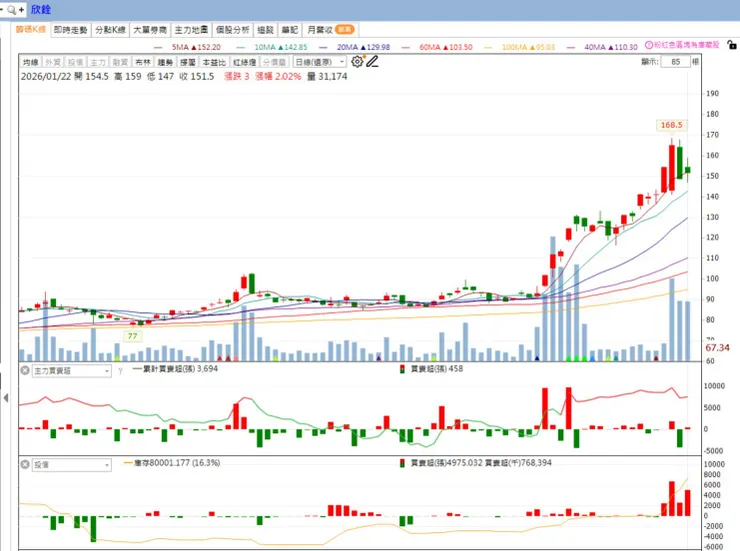Toggle the 本益比 P/E overlay
The height and width of the screenshot is (551, 740).
click(x=214, y=62)
